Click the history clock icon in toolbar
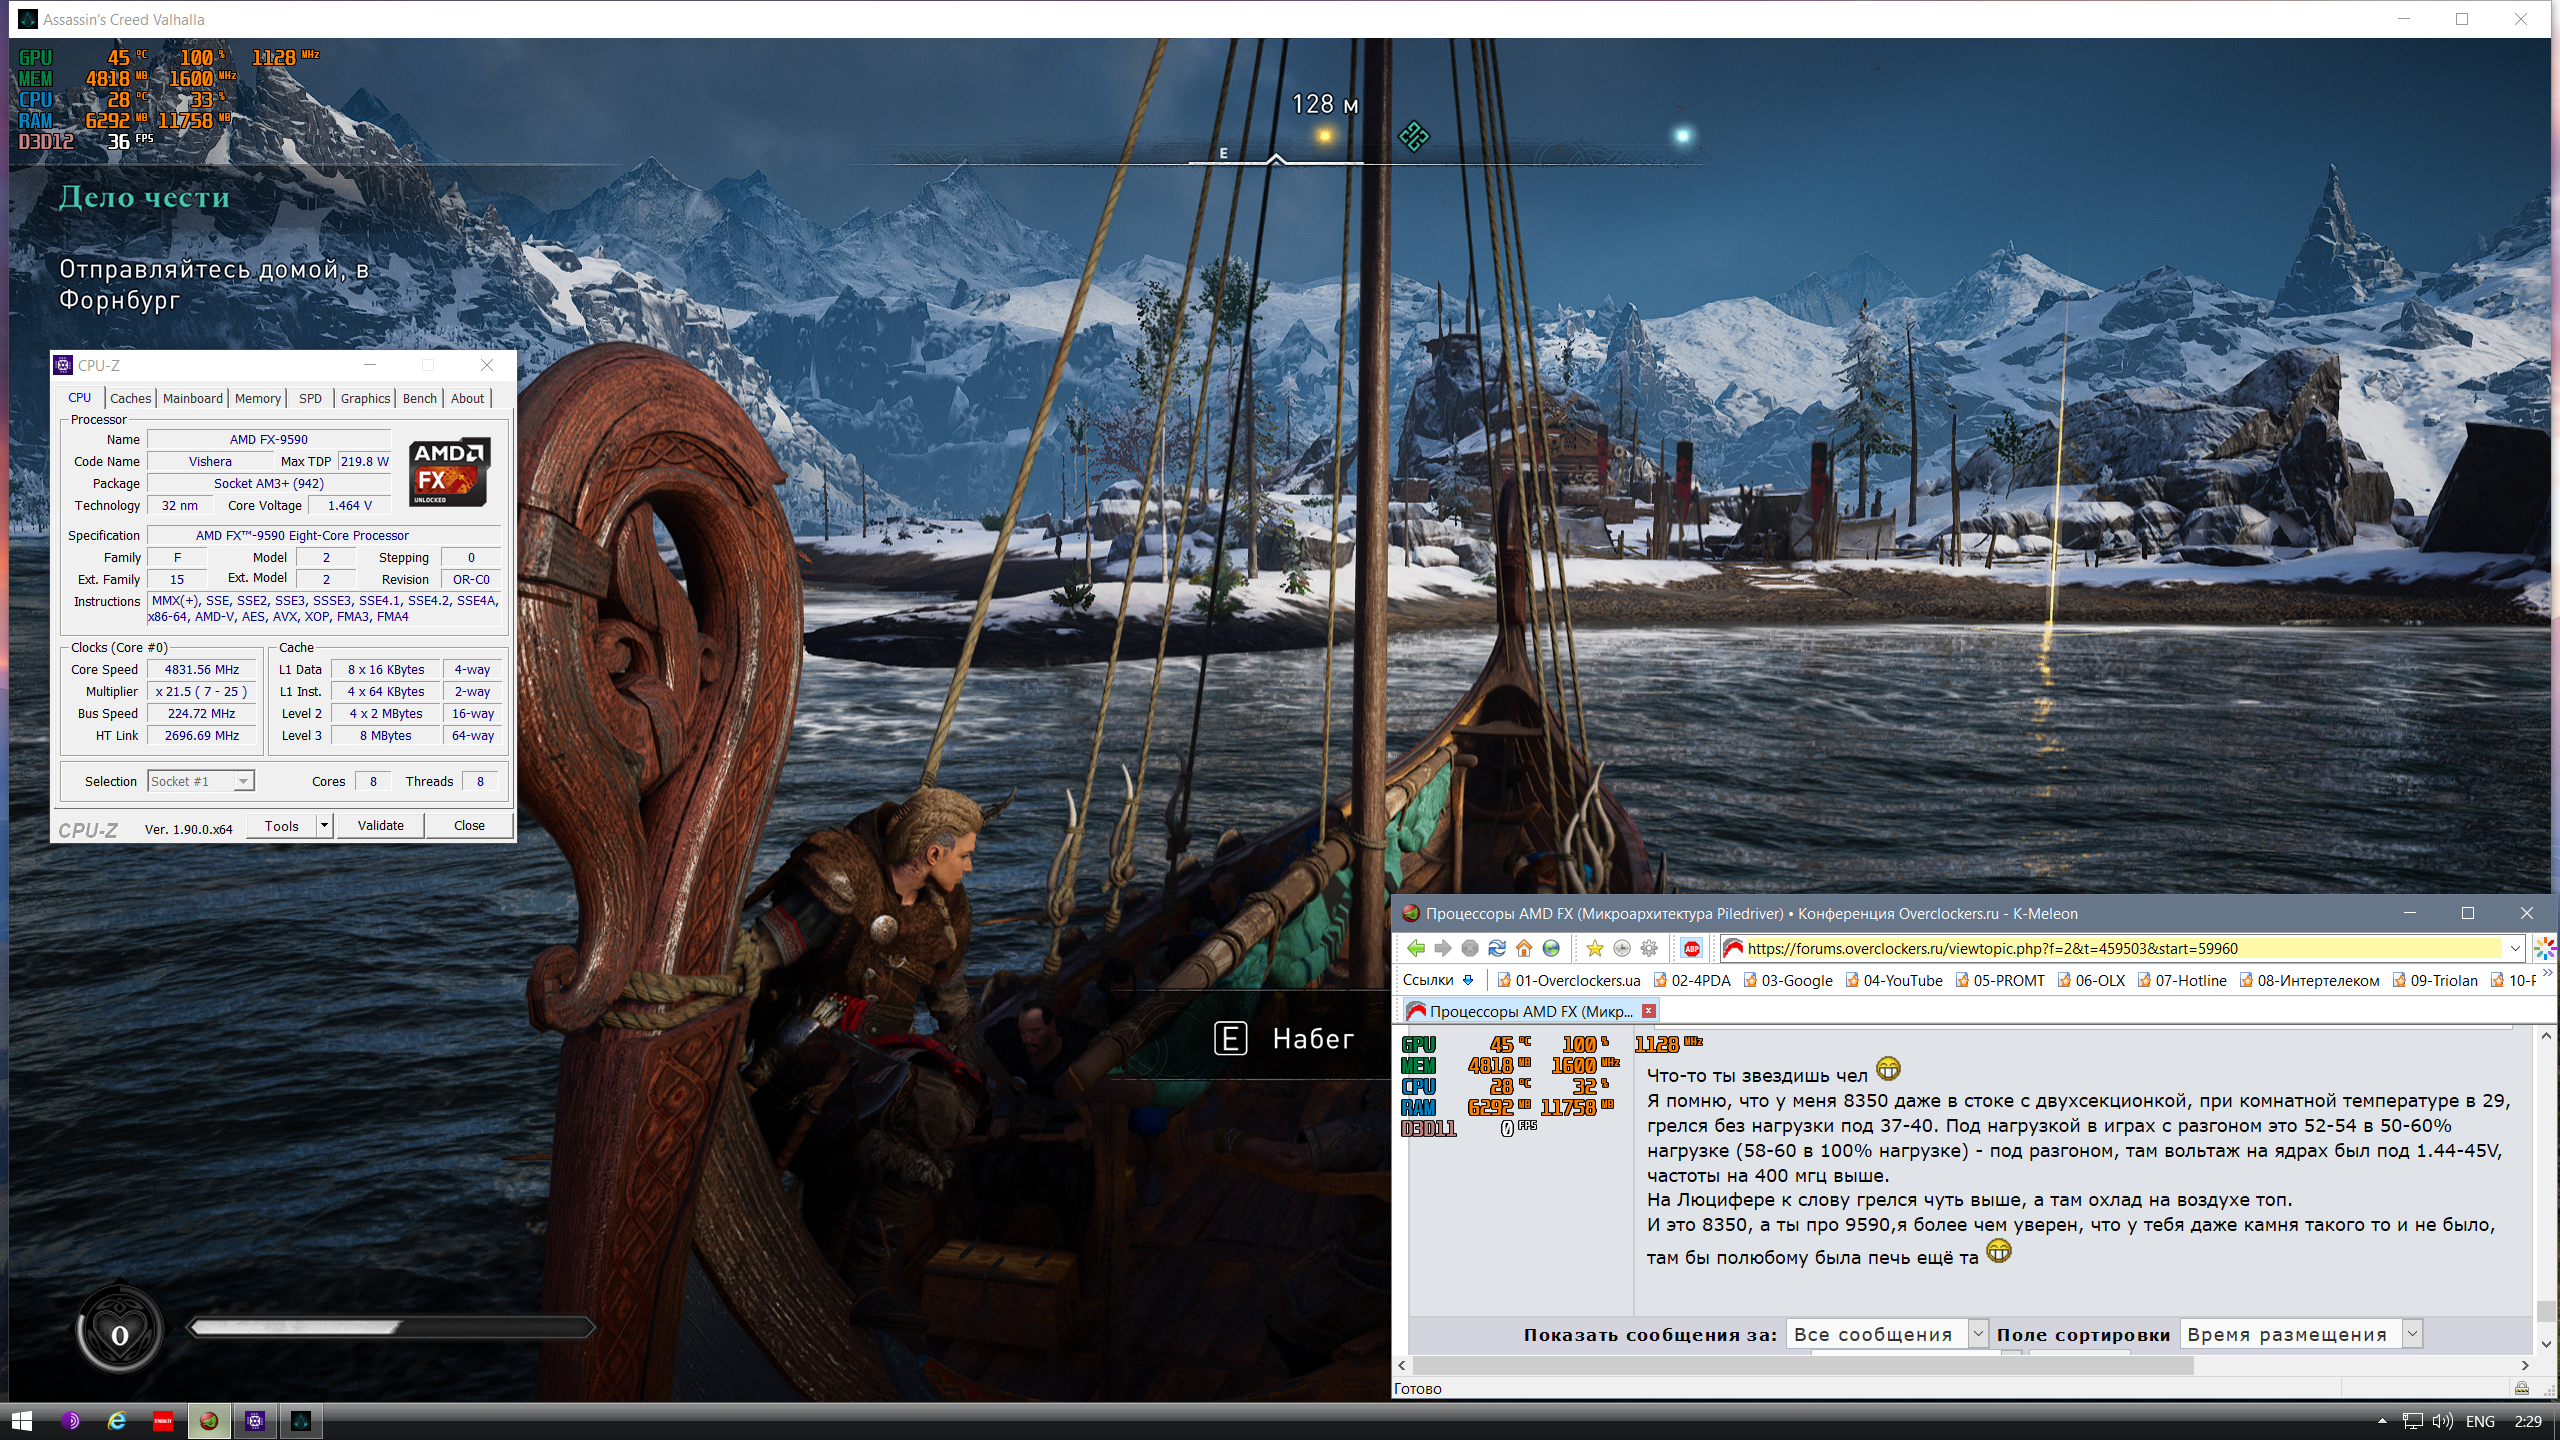This screenshot has height=1440, width=2560. (1622, 948)
